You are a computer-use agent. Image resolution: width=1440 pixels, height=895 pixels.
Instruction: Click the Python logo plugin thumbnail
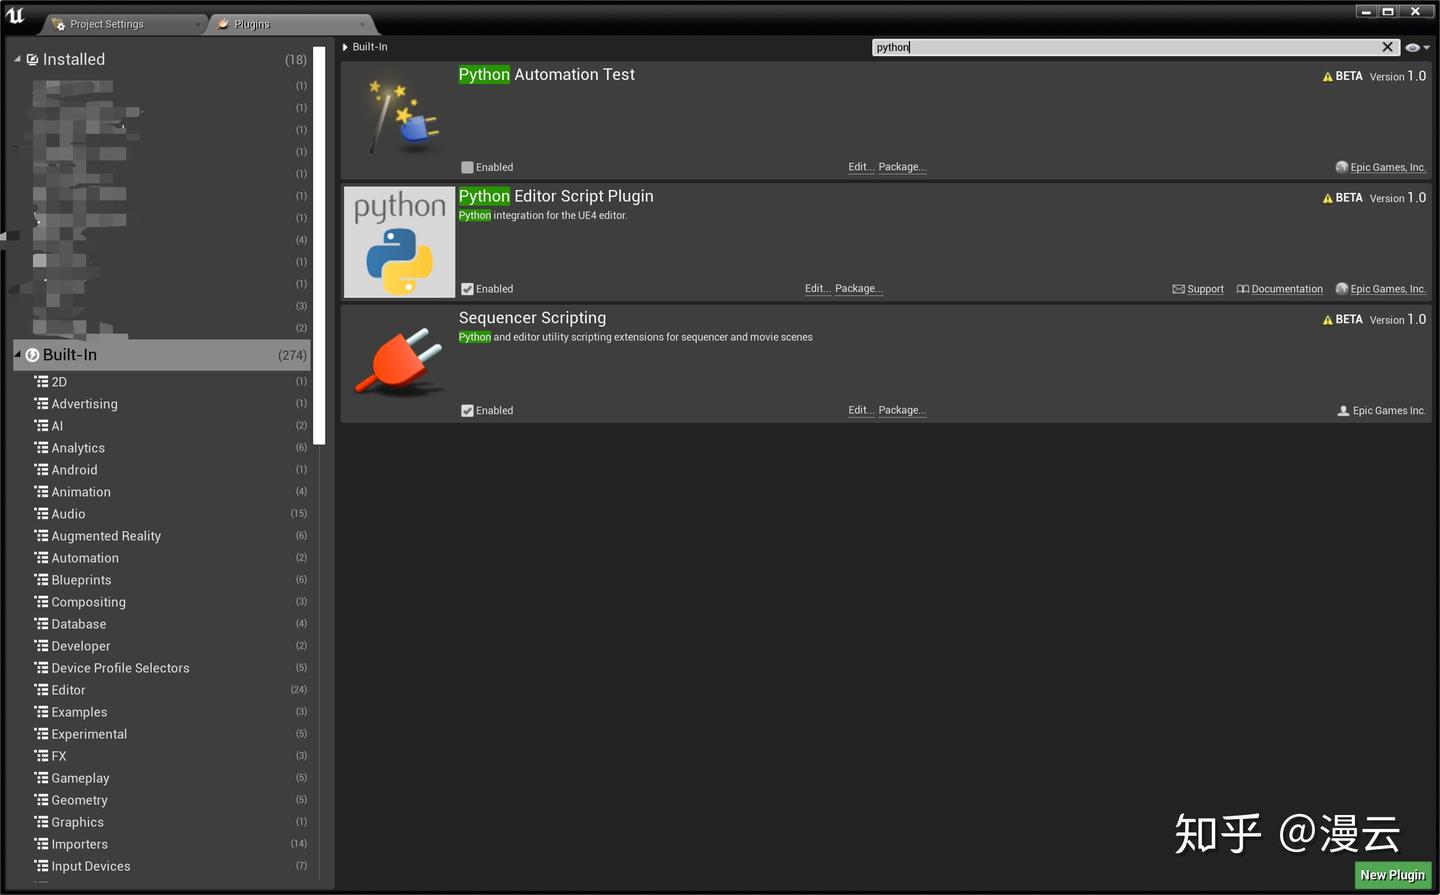[399, 241]
